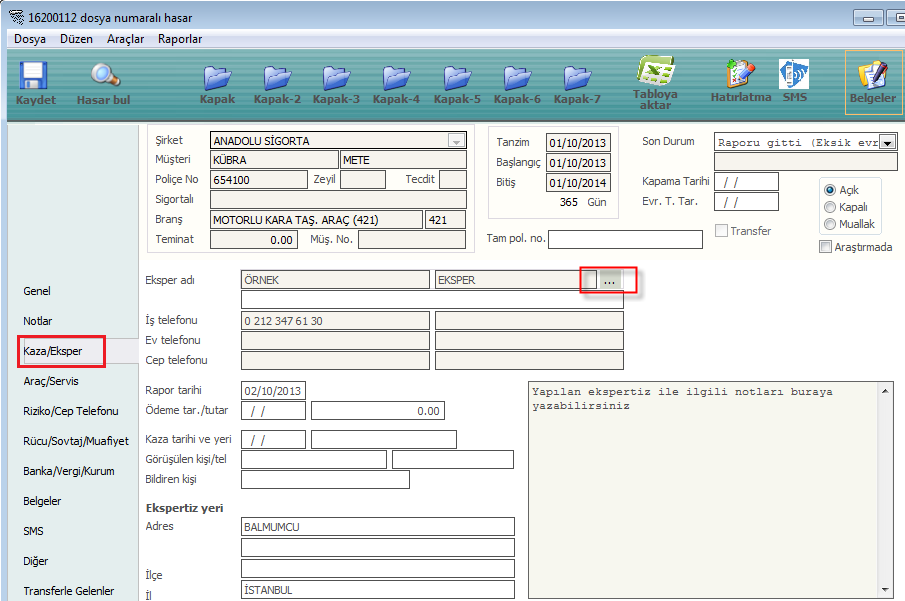This screenshot has height=601, width=905.
Task: Select the Muallak radio button
Action: point(829,223)
